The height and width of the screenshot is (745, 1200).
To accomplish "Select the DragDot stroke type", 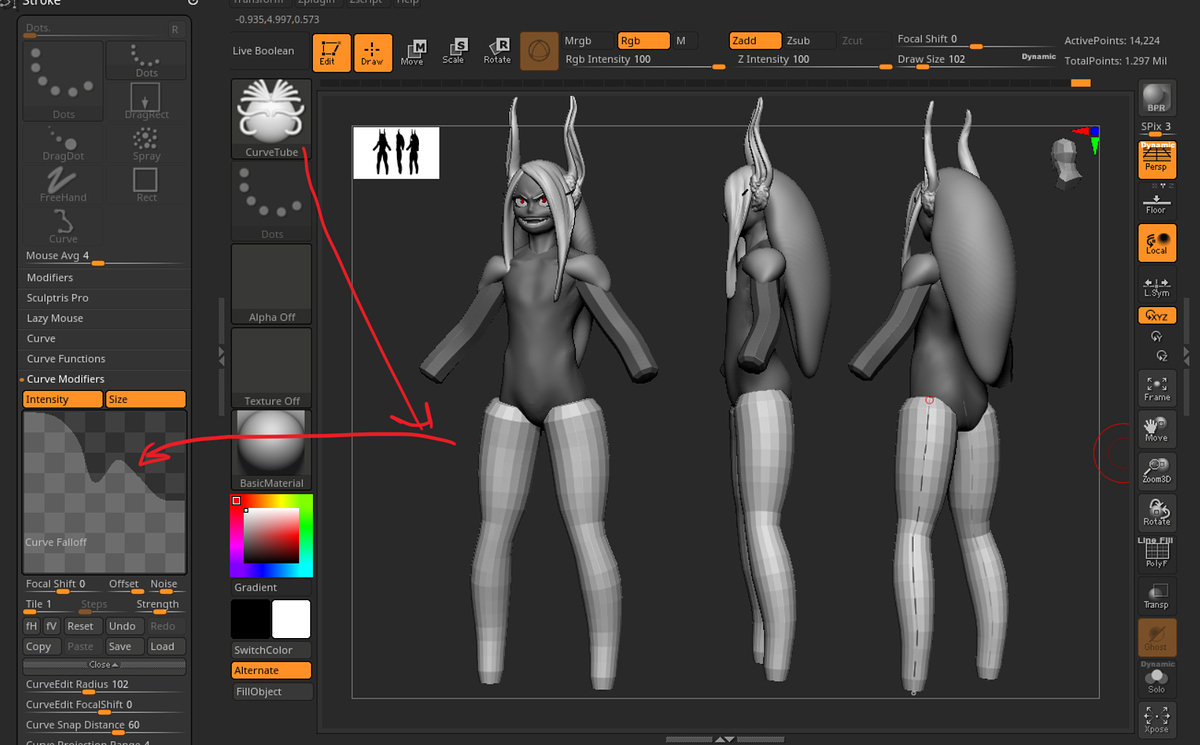I will click(x=63, y=142).
